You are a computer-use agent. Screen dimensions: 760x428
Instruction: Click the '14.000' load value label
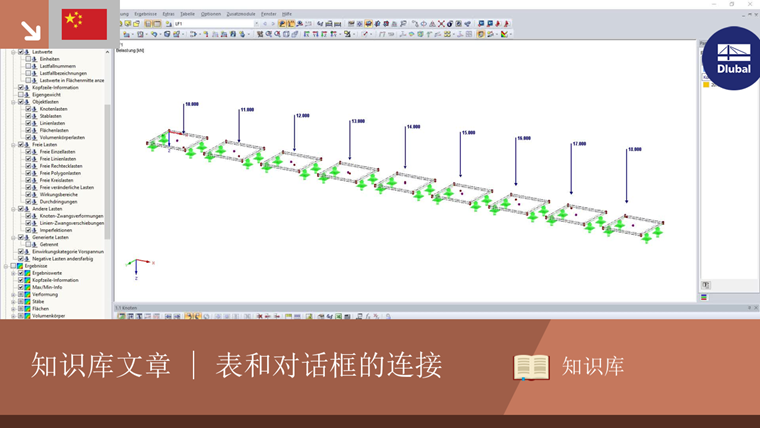tap(413, 127)
